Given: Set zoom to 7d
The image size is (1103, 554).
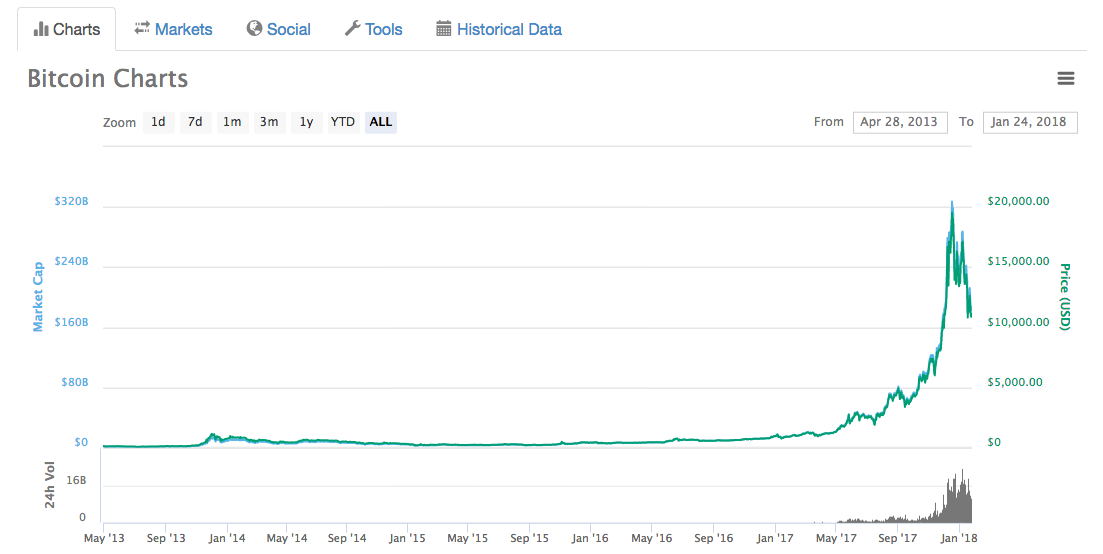Looking at the screenshot, I should 195,122.
